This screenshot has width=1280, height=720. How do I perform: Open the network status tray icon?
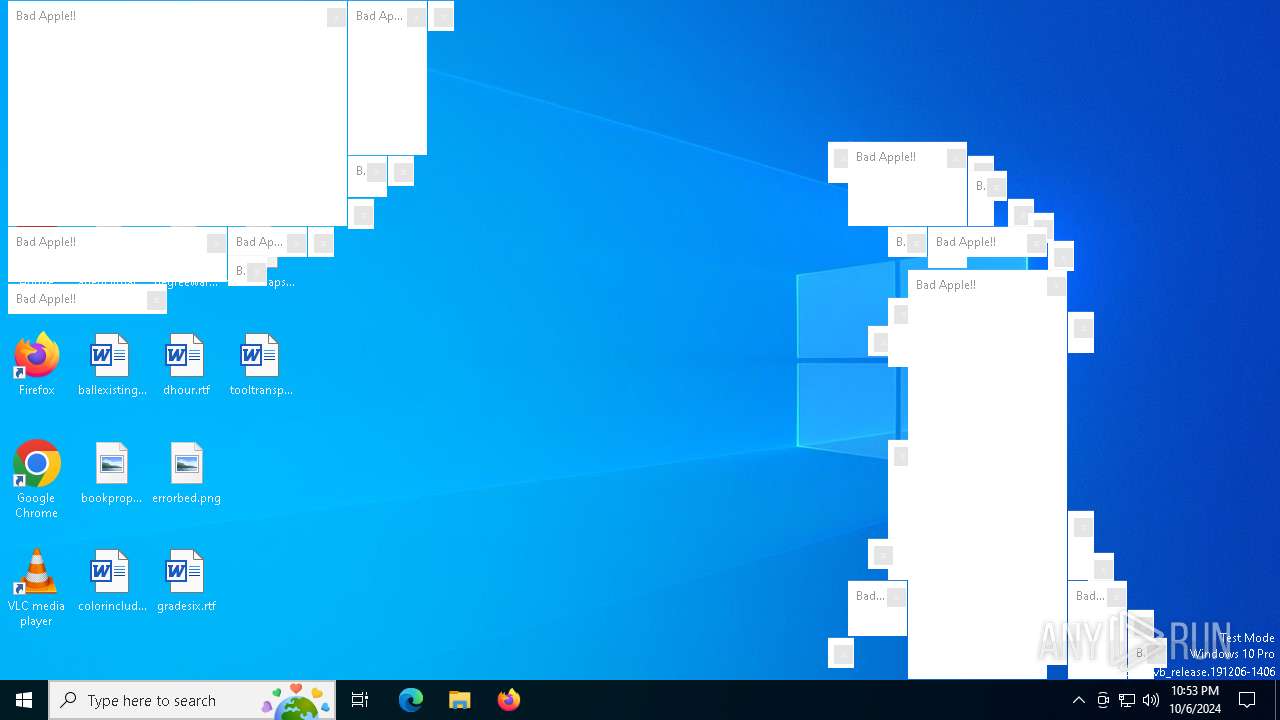pos(1127,700)
